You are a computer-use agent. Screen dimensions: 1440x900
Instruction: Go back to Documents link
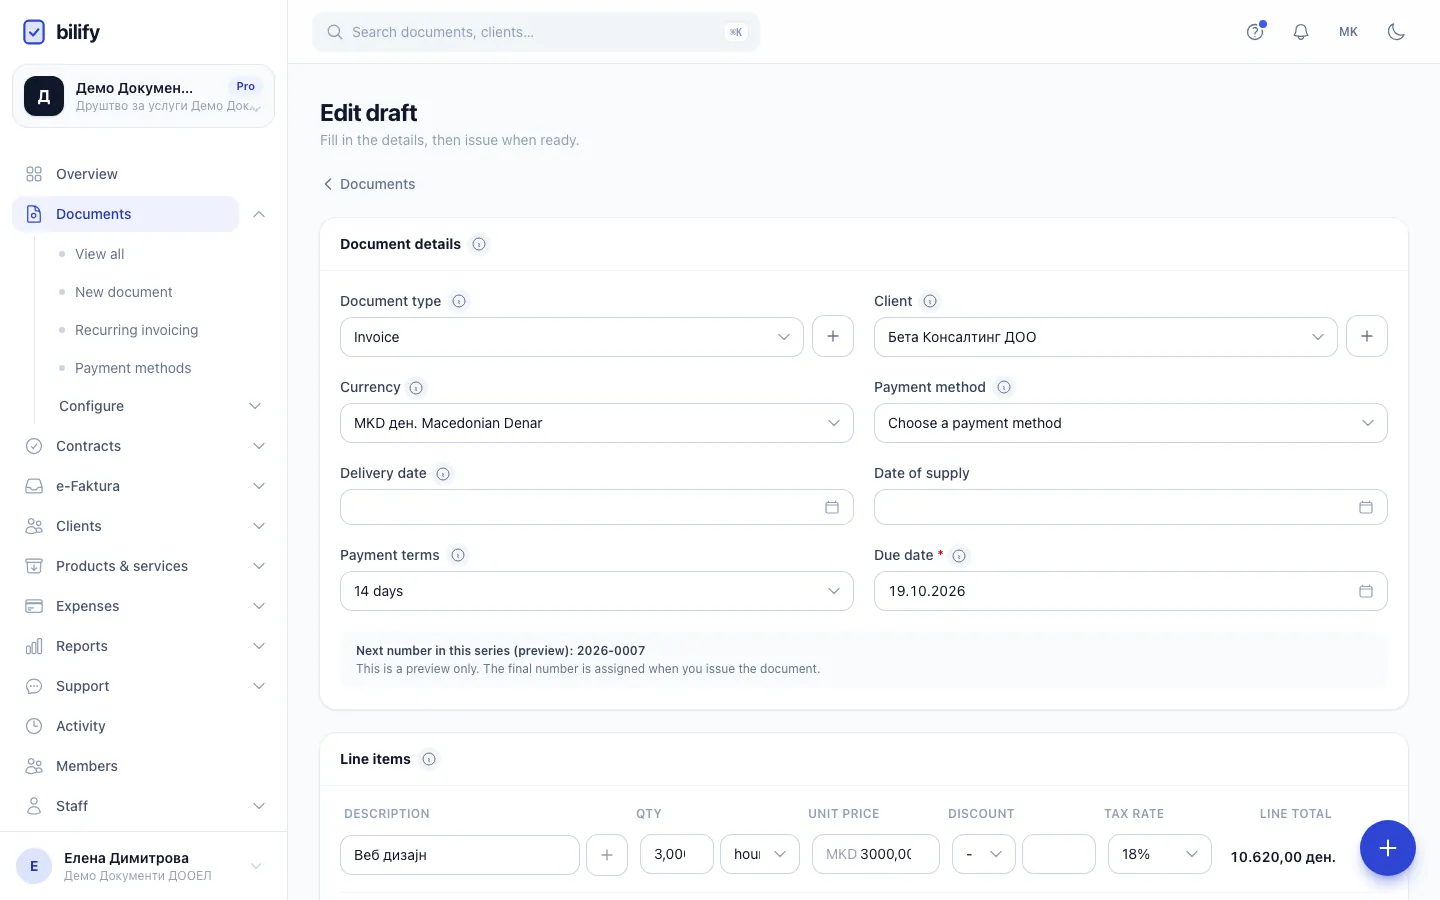click(x=368, y=184)
